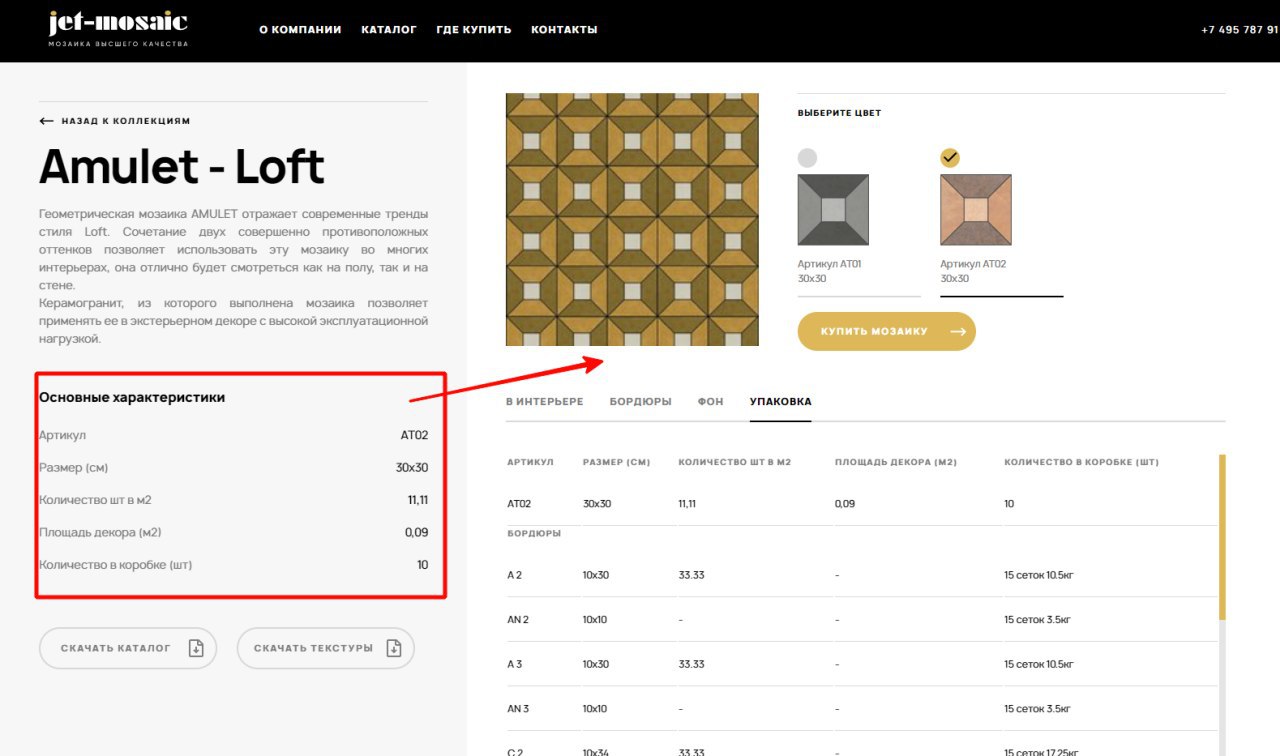Click 0,09 value beside Площадь декора
Image resolution: width=1280 pixels, height=756 pixels.
tap(416, 532)
